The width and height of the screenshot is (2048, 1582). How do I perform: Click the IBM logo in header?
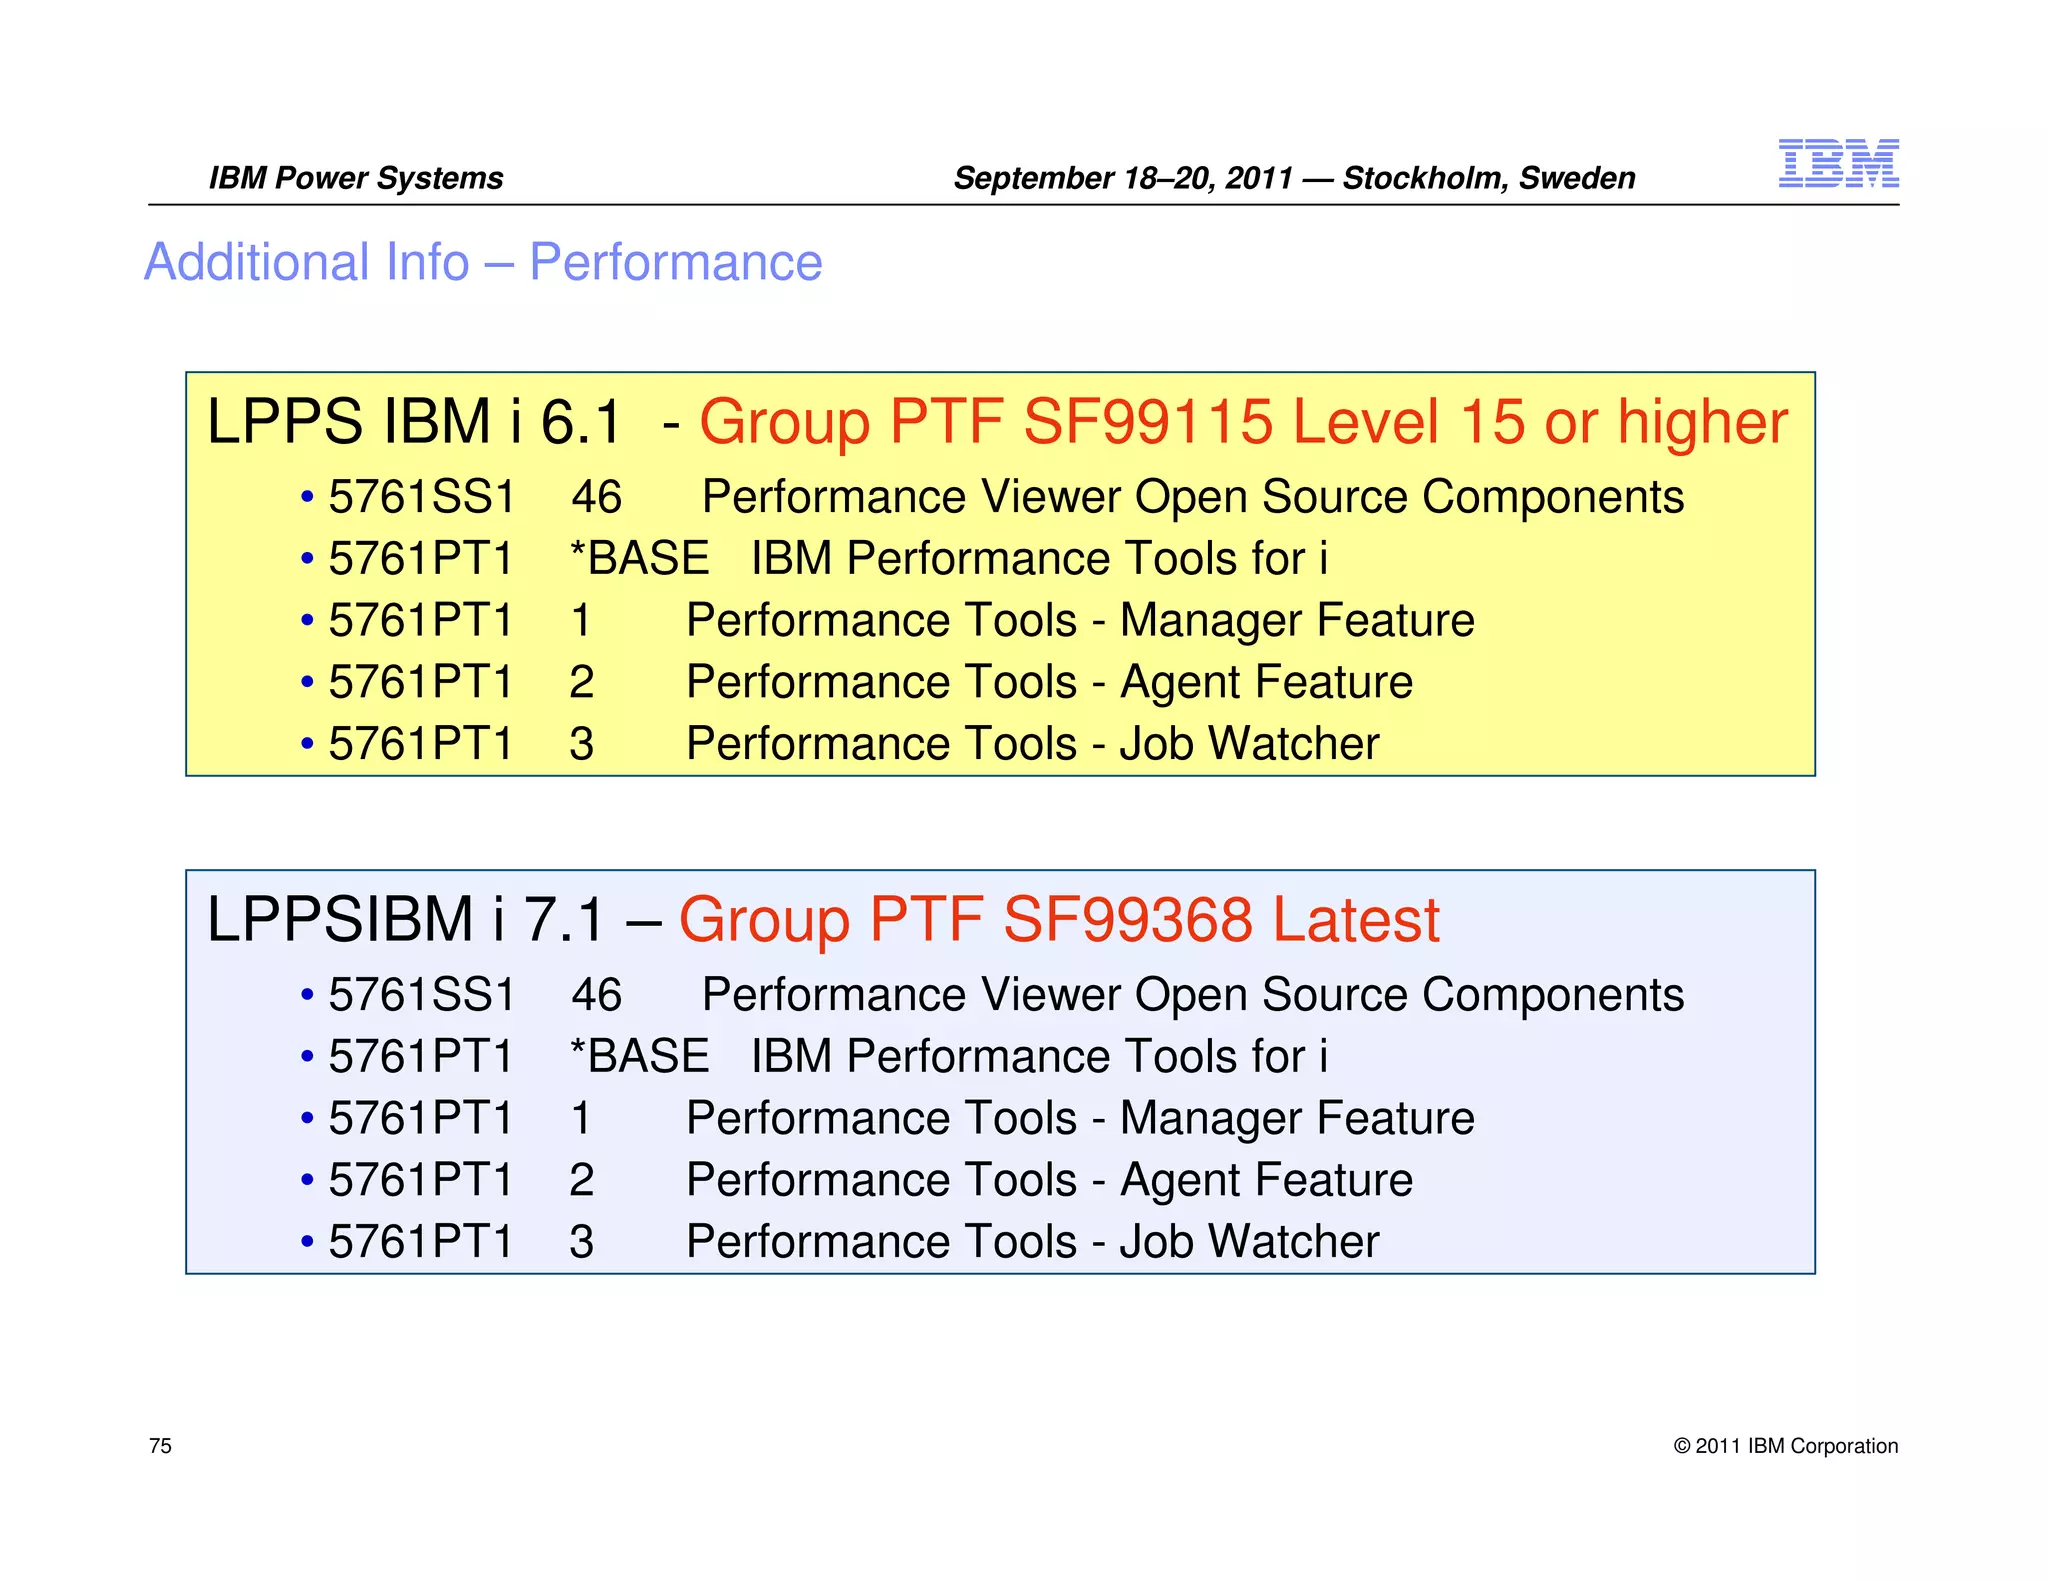1838,163
